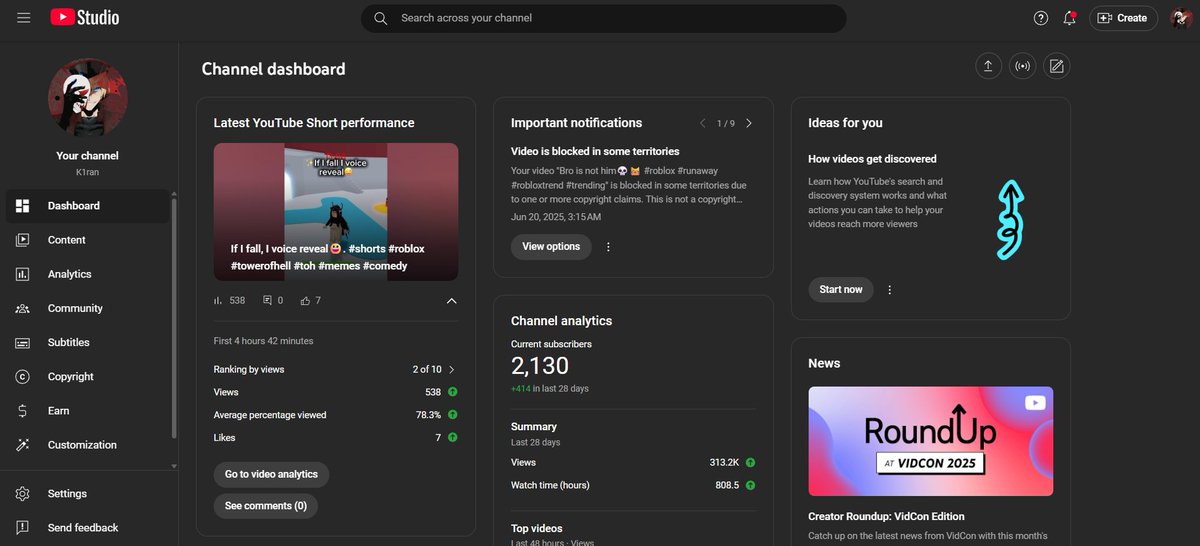This screenshot has height=546, width=1200.
Task: Click the search across your channel field
Action: (x=604, y=18)
